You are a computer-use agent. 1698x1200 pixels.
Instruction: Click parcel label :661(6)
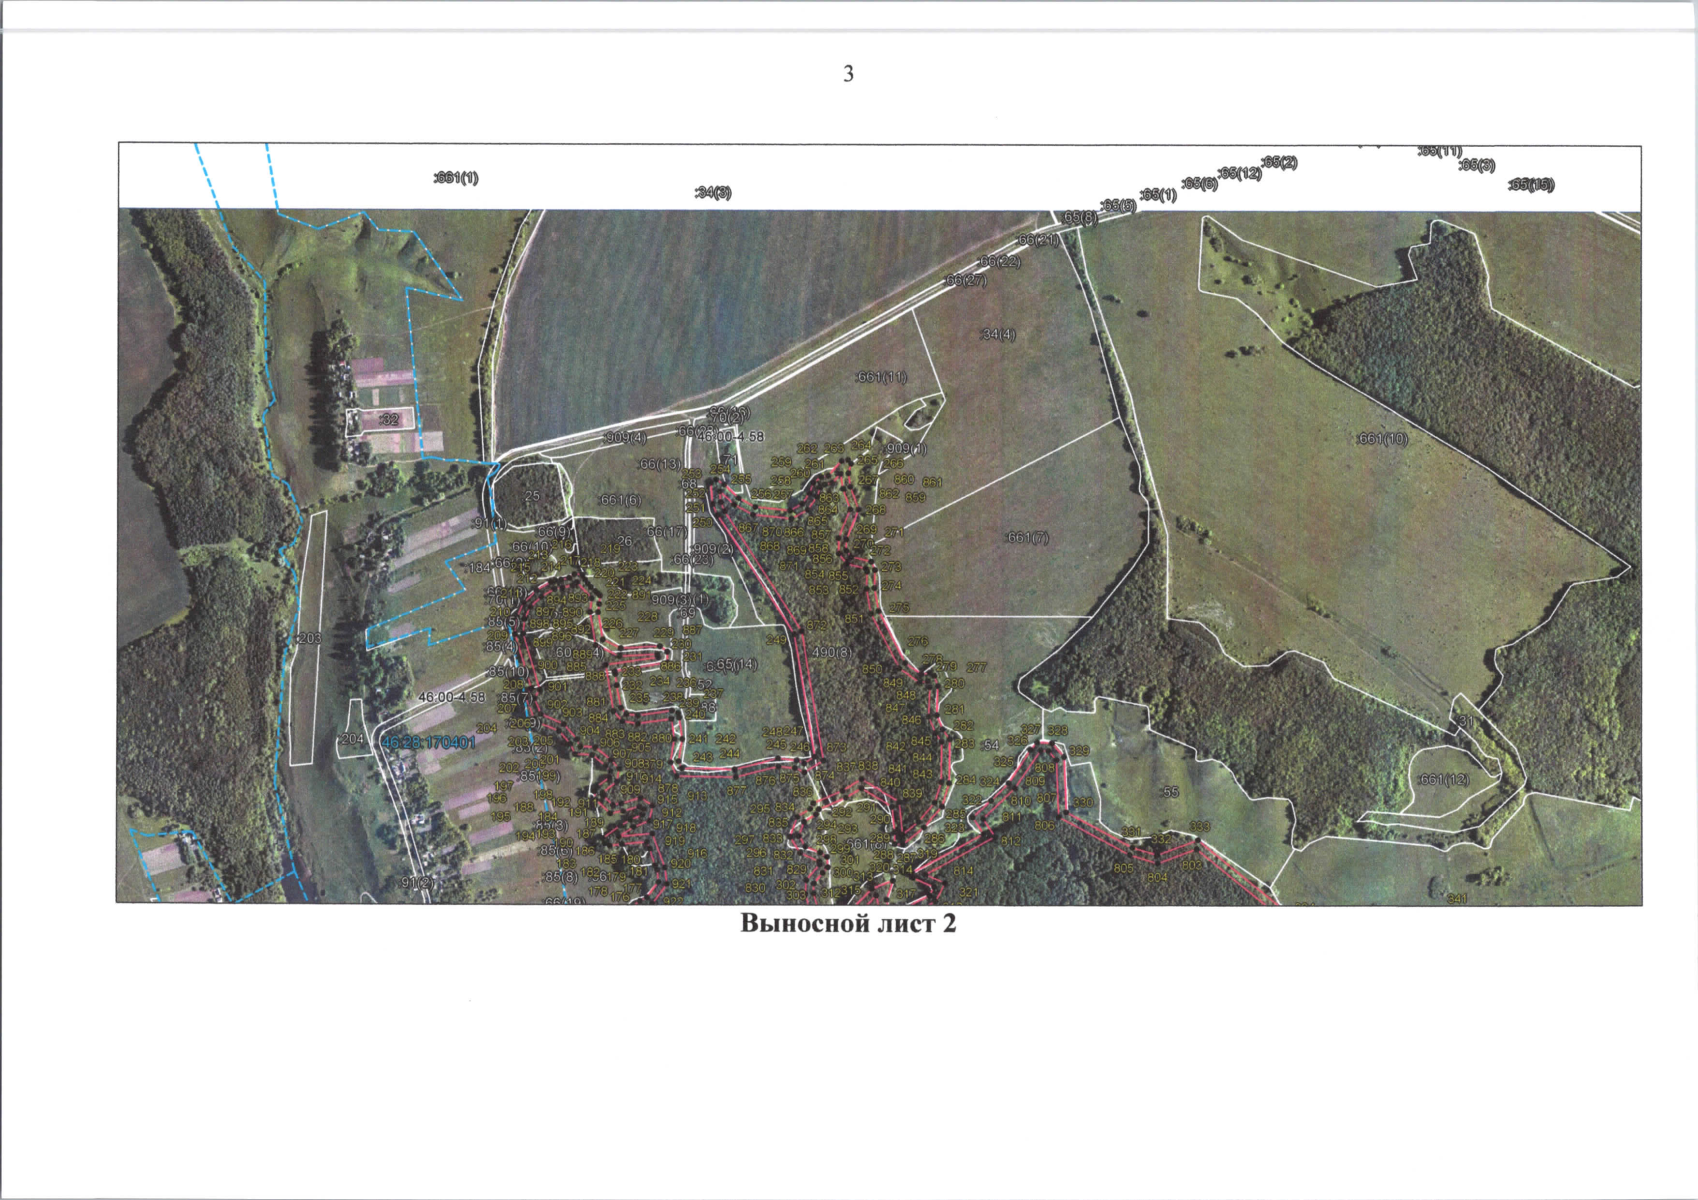(619, 500)
